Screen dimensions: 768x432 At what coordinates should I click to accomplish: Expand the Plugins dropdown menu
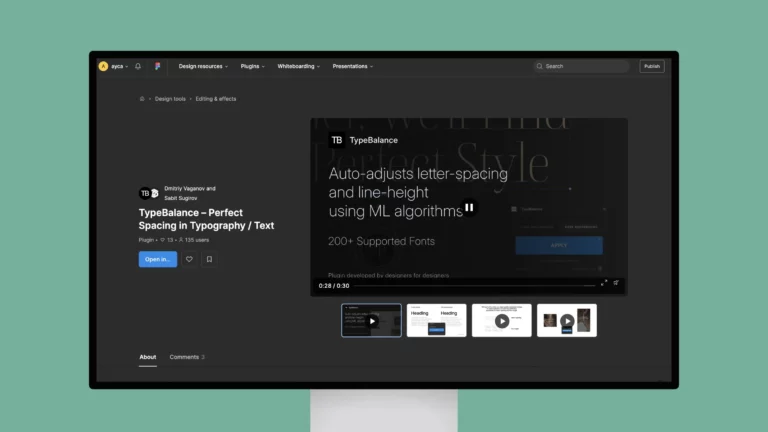[x=252, y=66]
